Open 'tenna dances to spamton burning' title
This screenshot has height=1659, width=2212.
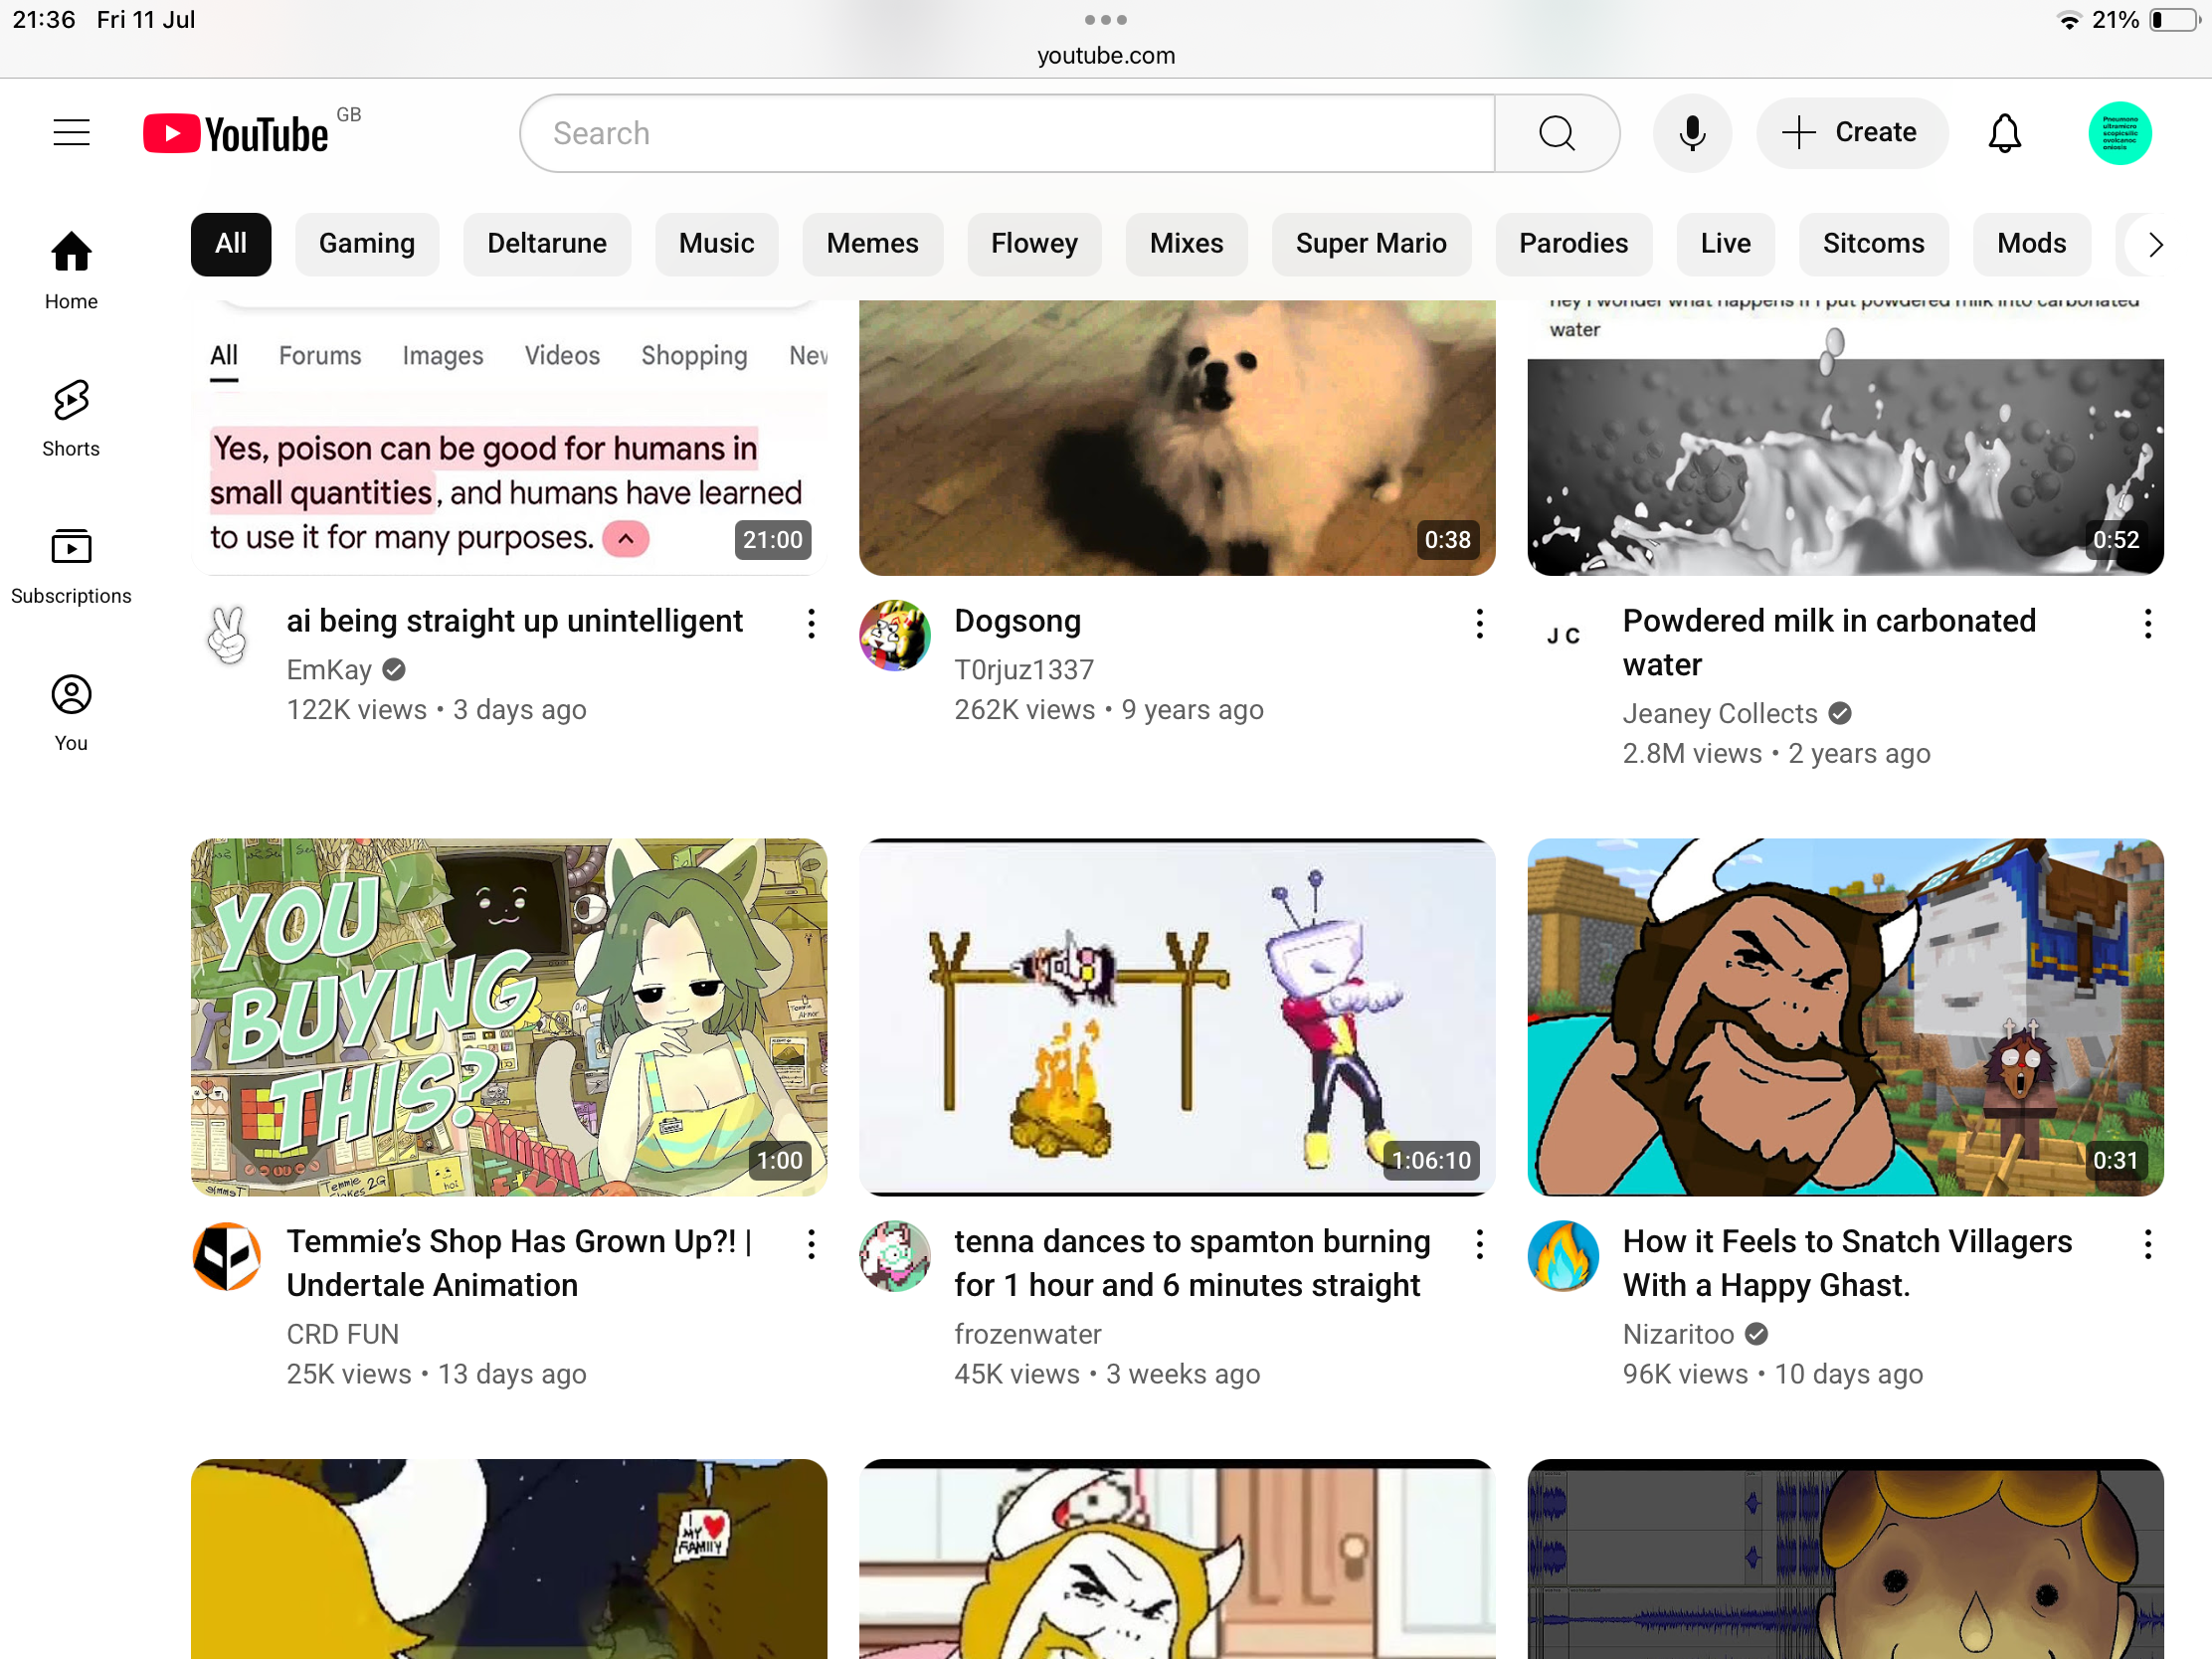pyautogui.click(x=1192, y=1263)
